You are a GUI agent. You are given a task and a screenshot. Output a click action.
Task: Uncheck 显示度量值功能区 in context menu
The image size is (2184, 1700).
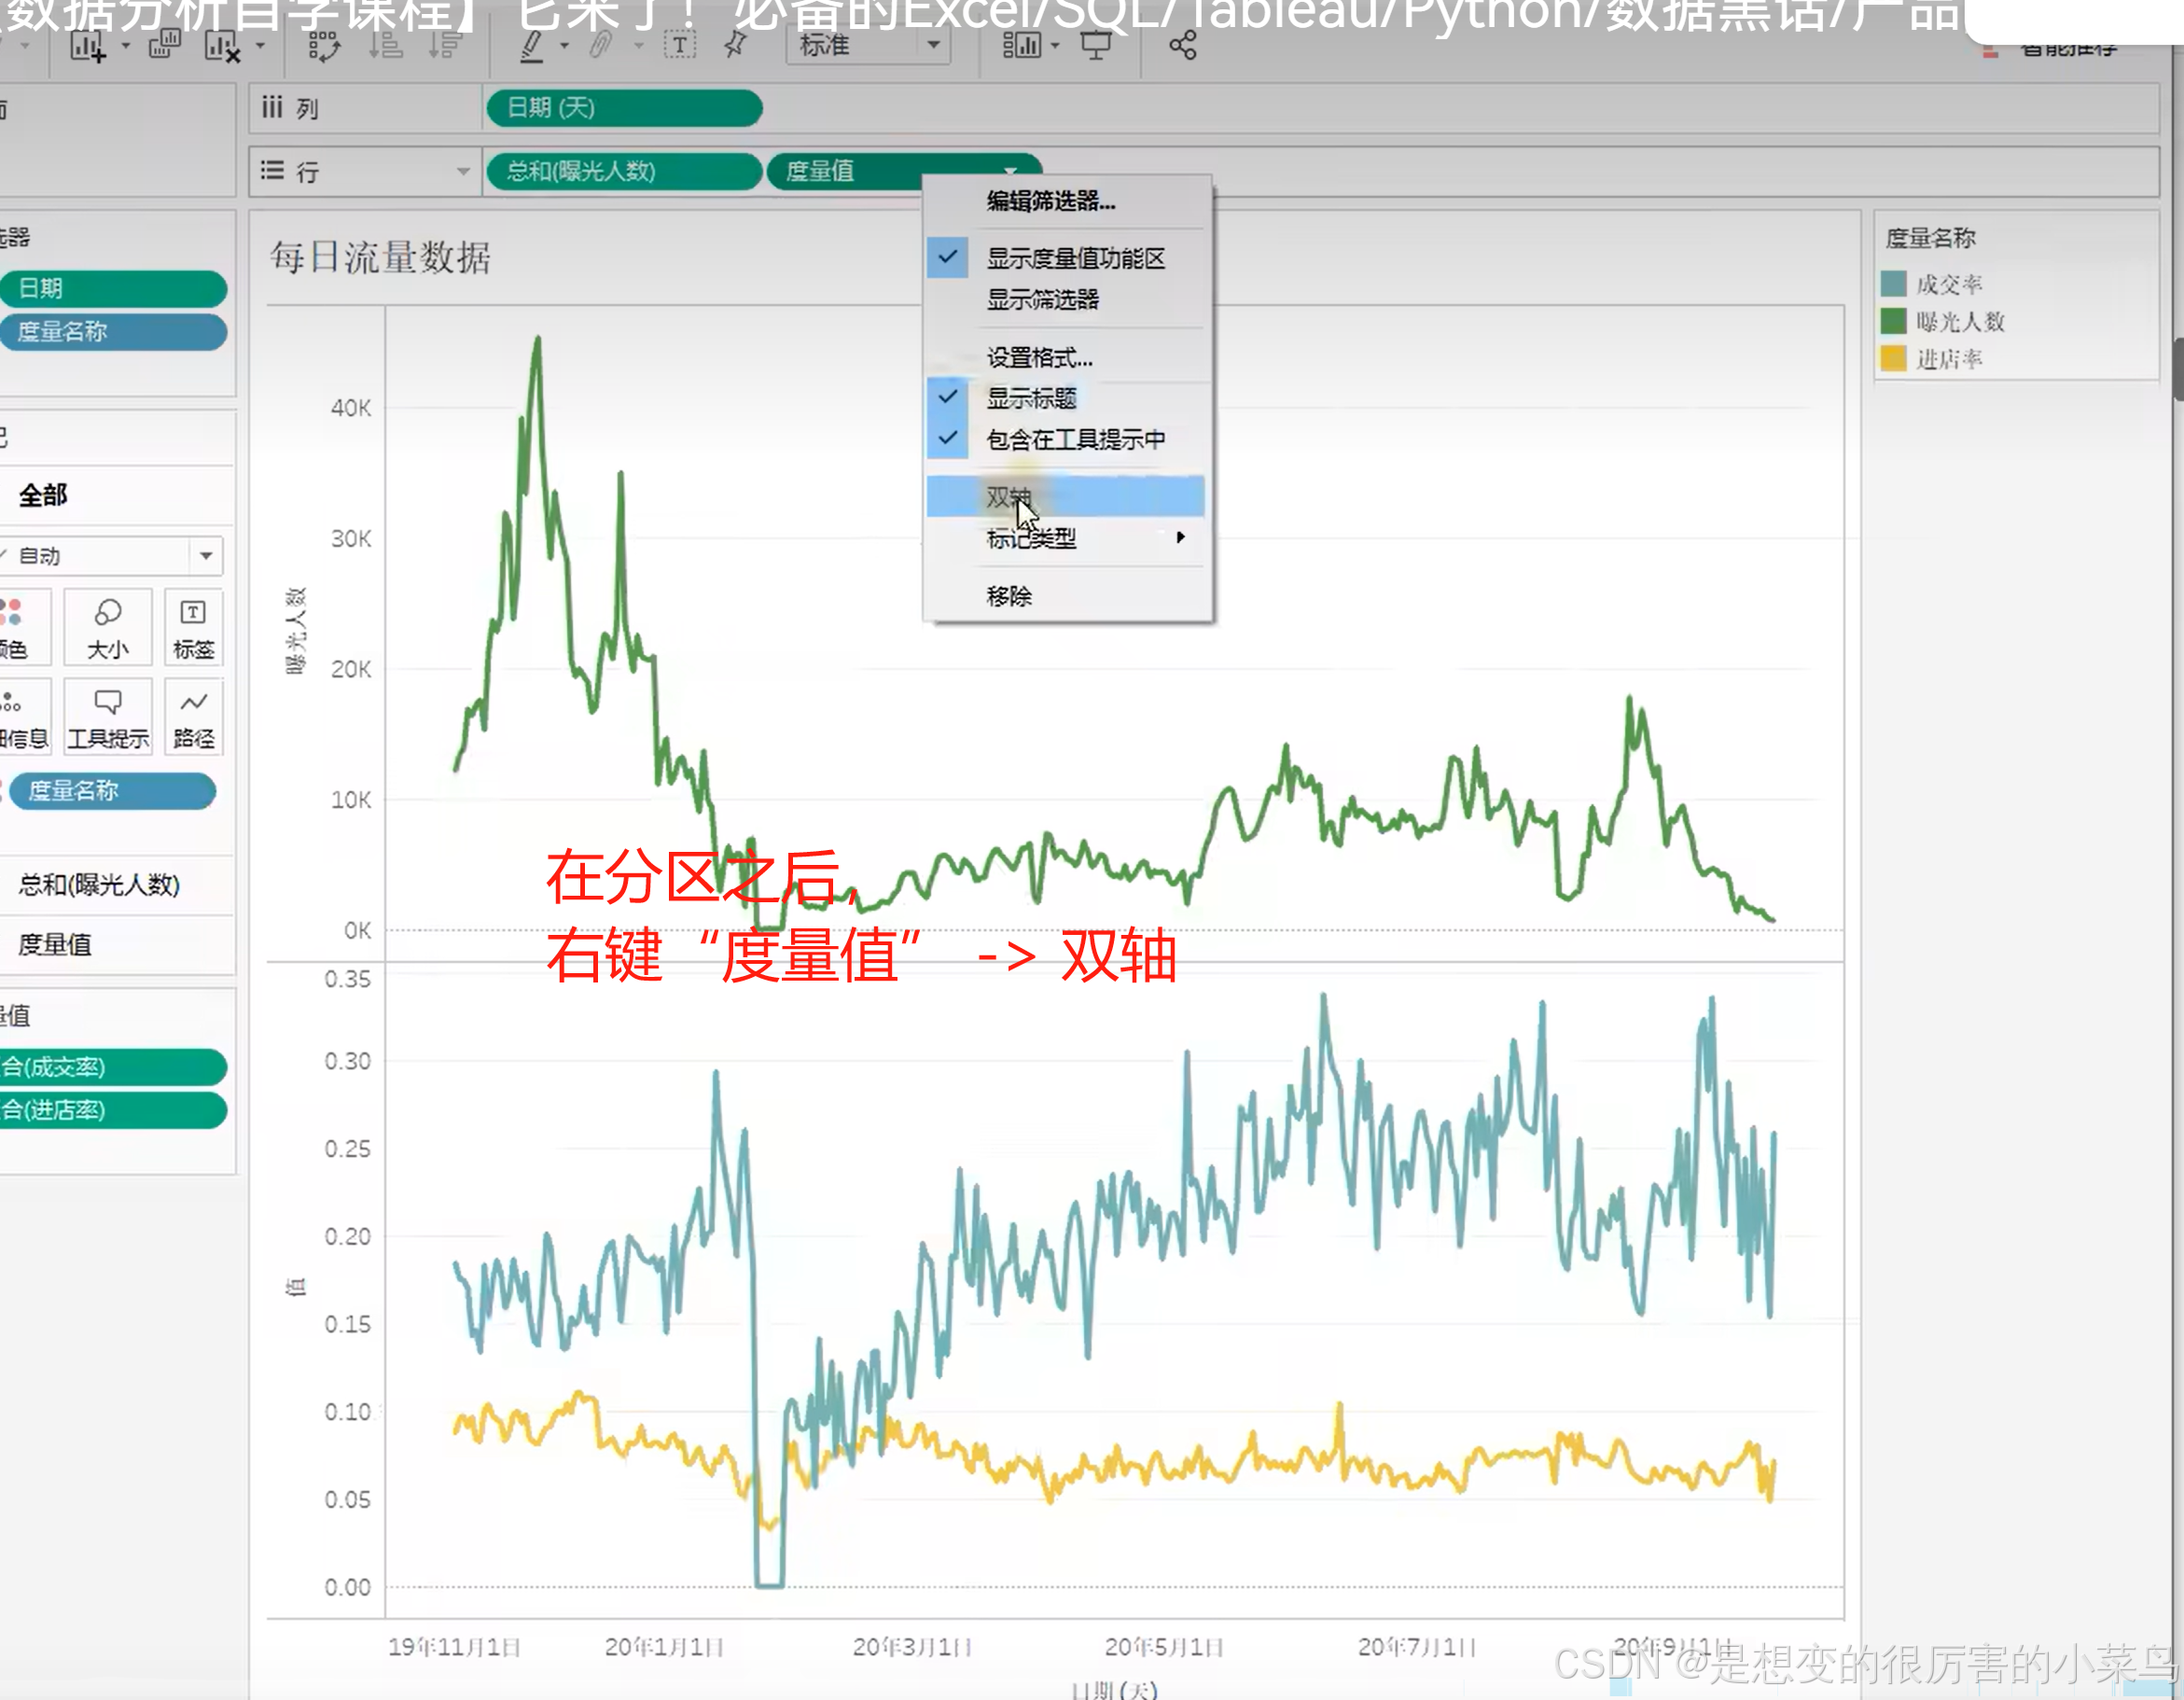pyautogui.click(x=1074, y=258)
